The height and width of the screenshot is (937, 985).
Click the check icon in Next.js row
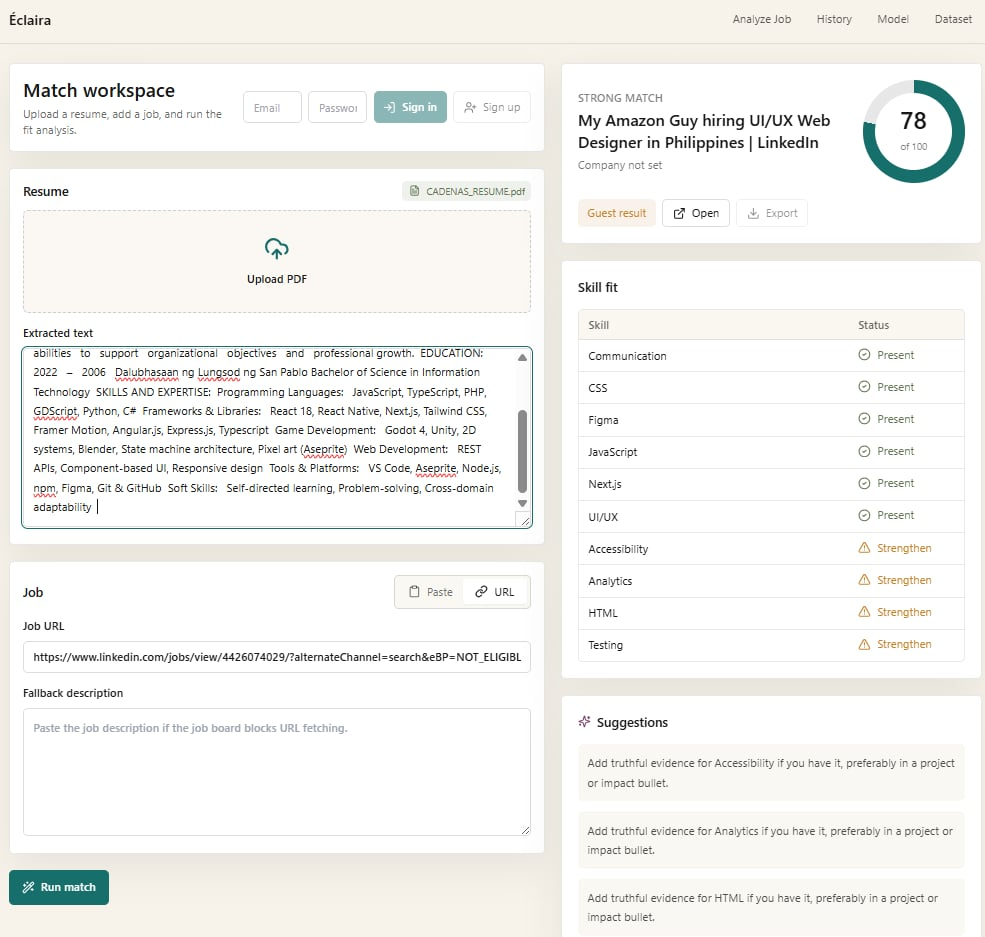point(864,483)
